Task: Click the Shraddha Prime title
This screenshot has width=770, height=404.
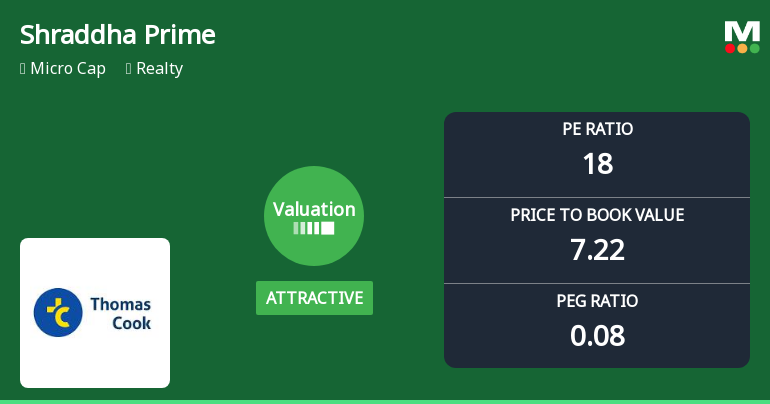Action: 118,35
